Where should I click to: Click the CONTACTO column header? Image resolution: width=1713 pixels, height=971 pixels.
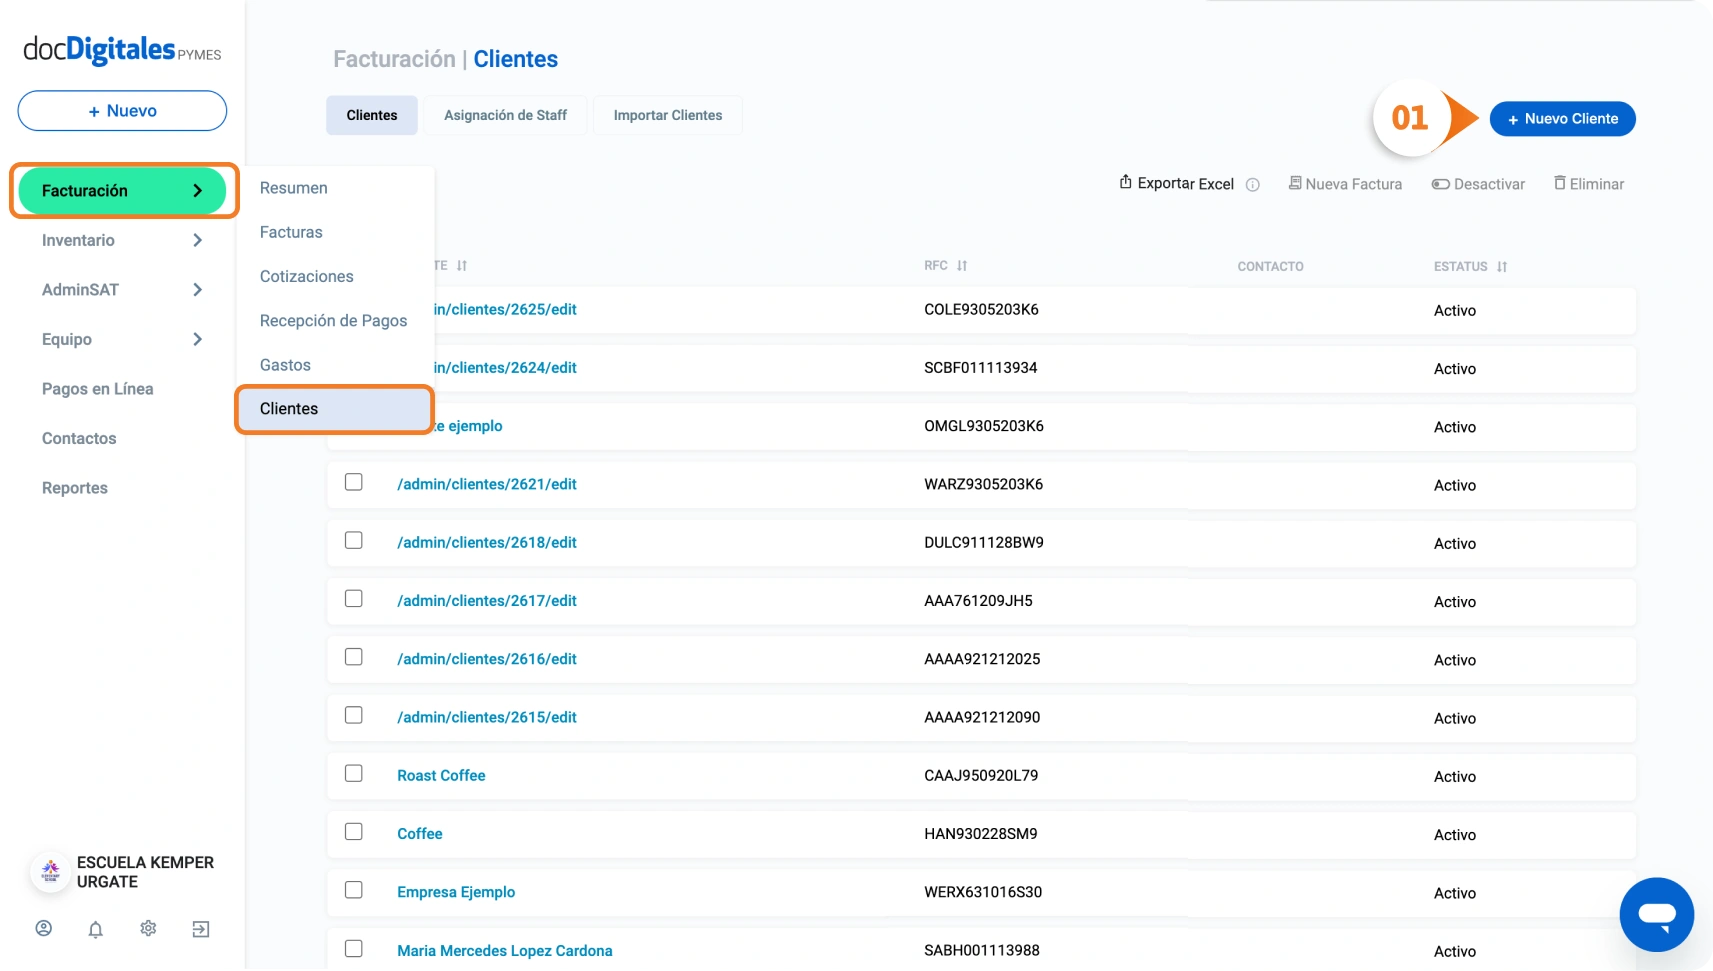(1270, 267)
